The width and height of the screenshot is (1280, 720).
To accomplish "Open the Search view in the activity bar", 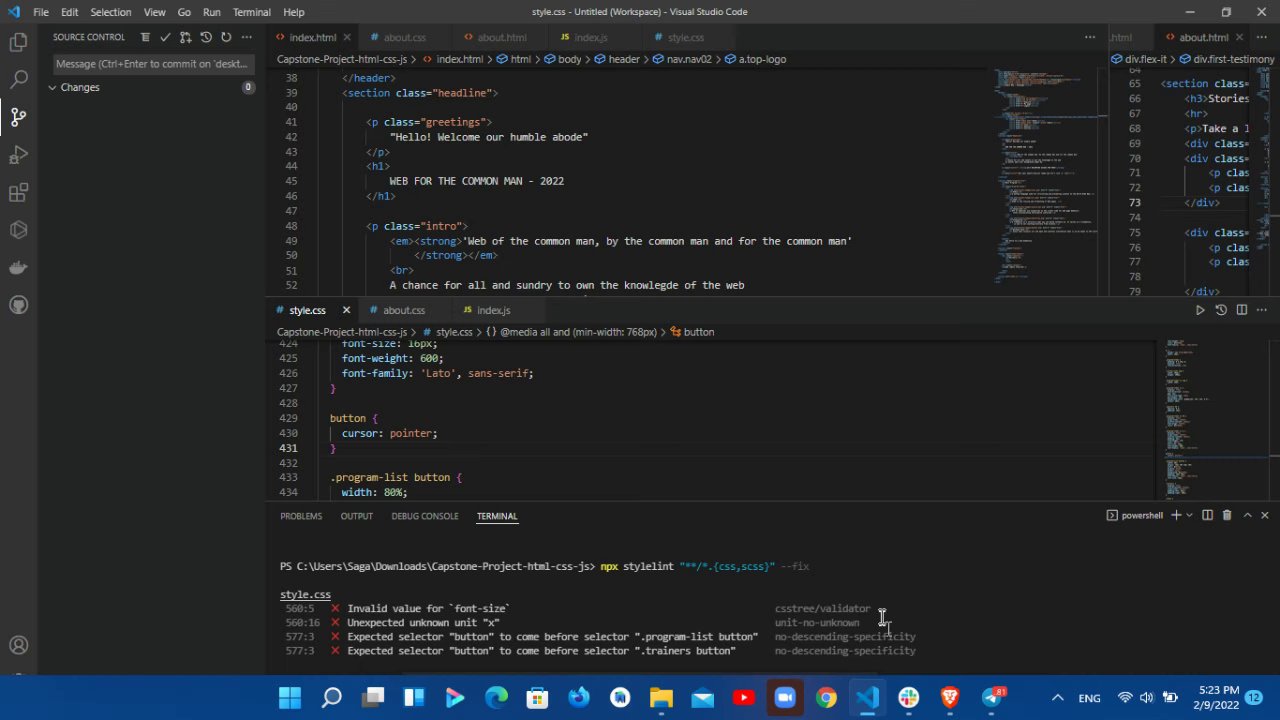I will click(x=18, y=80).
